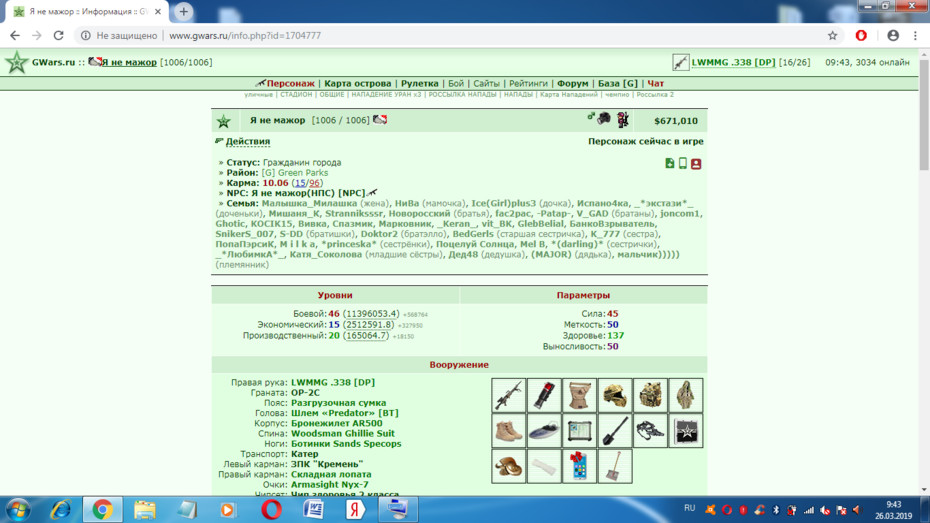Screen dimensions: 930x523
Task: Open the Карта острова menu item
Action: [x=358, y=84]
